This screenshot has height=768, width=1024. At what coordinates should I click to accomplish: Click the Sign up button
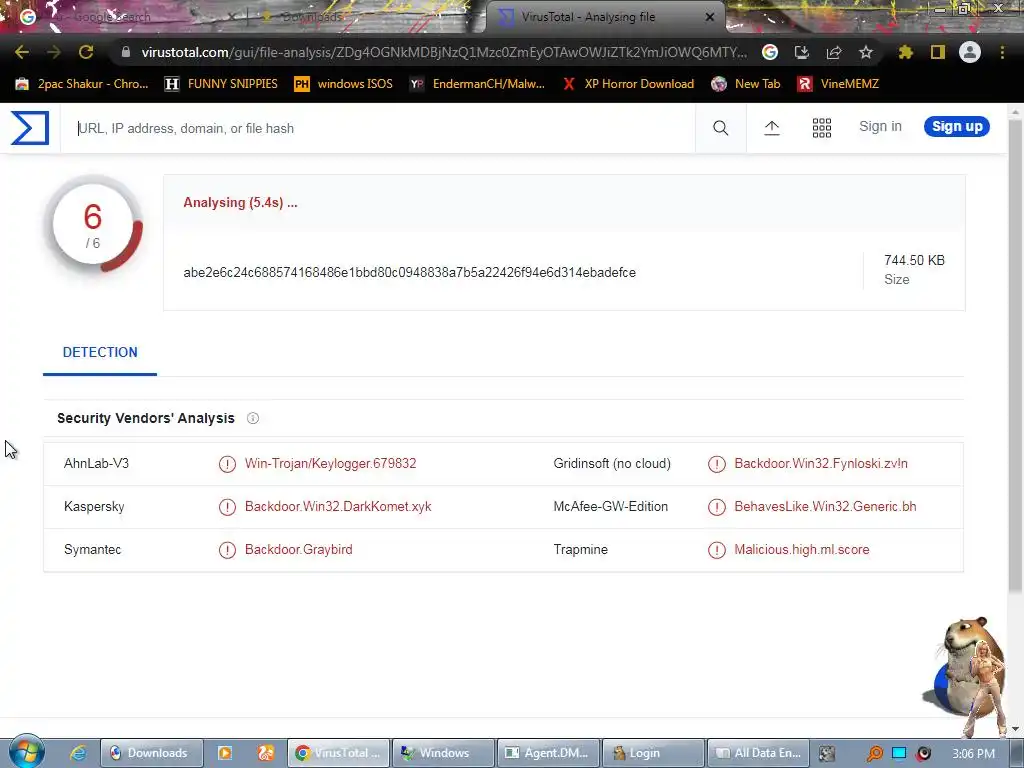(x=956, y=127)
